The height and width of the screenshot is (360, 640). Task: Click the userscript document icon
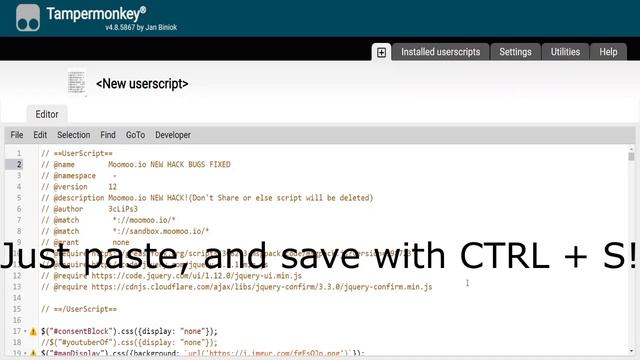click(77, 83)
